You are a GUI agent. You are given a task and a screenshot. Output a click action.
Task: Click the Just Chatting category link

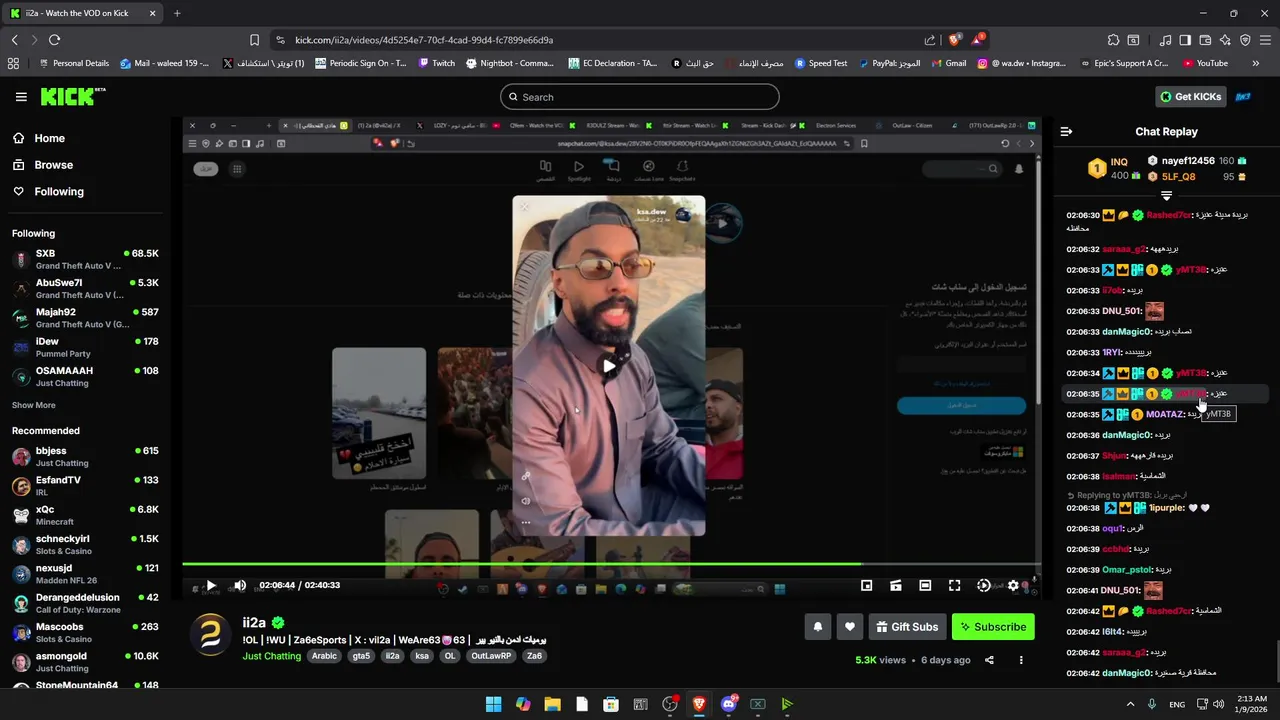point(271,656)
